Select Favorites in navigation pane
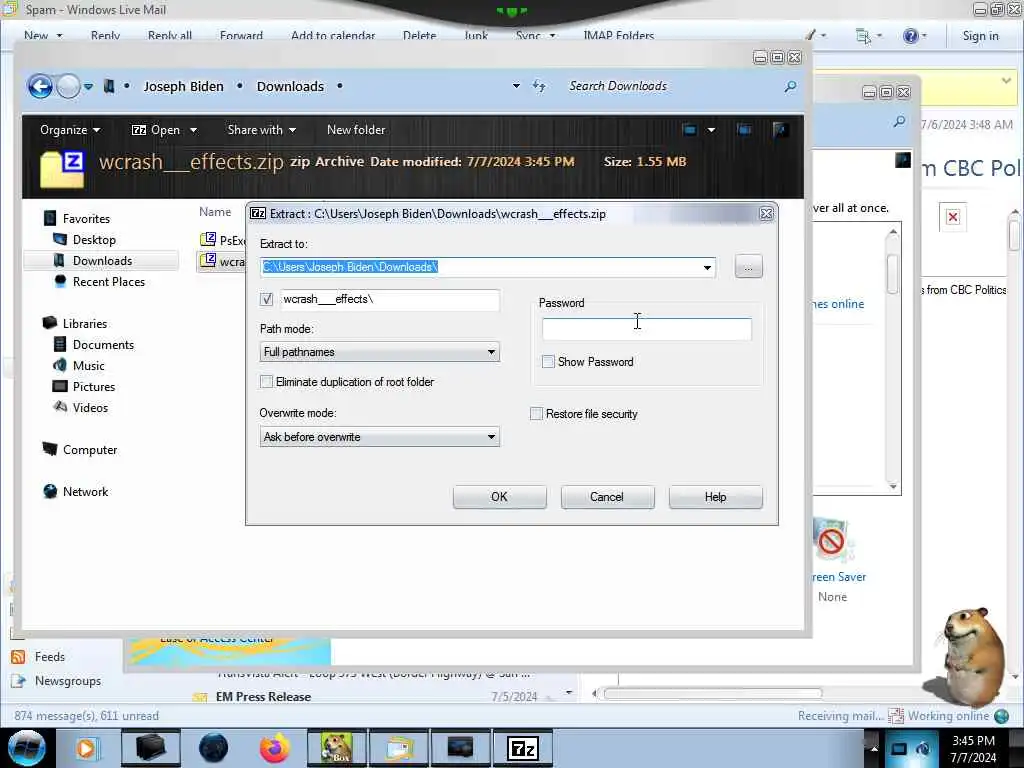 click(86, 219)
